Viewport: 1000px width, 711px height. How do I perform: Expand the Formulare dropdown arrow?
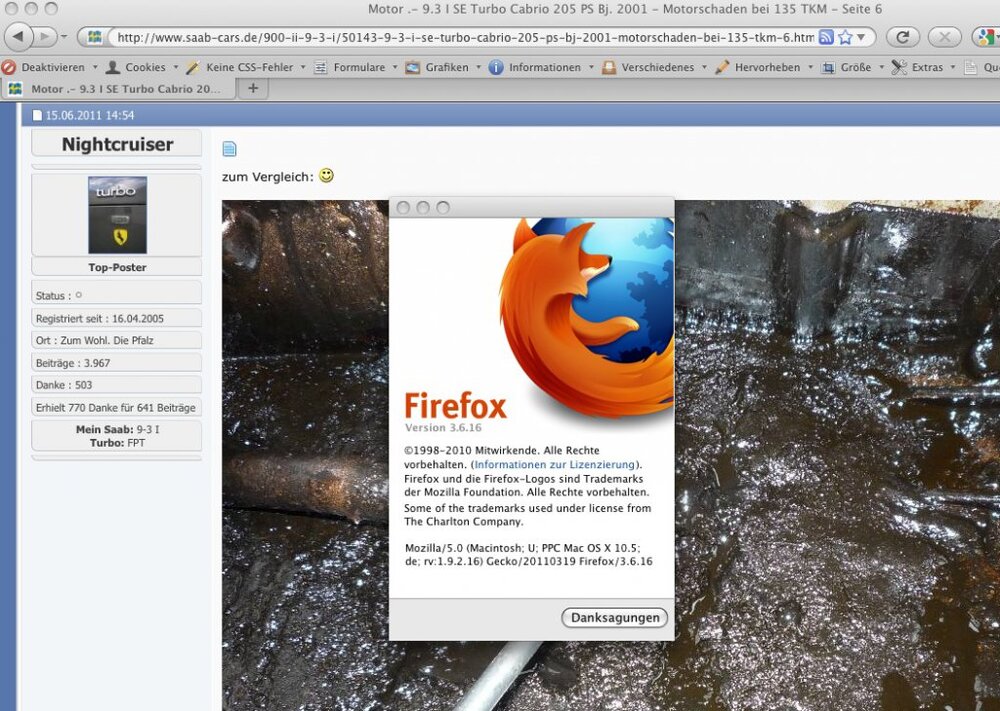tap(395, 67)
